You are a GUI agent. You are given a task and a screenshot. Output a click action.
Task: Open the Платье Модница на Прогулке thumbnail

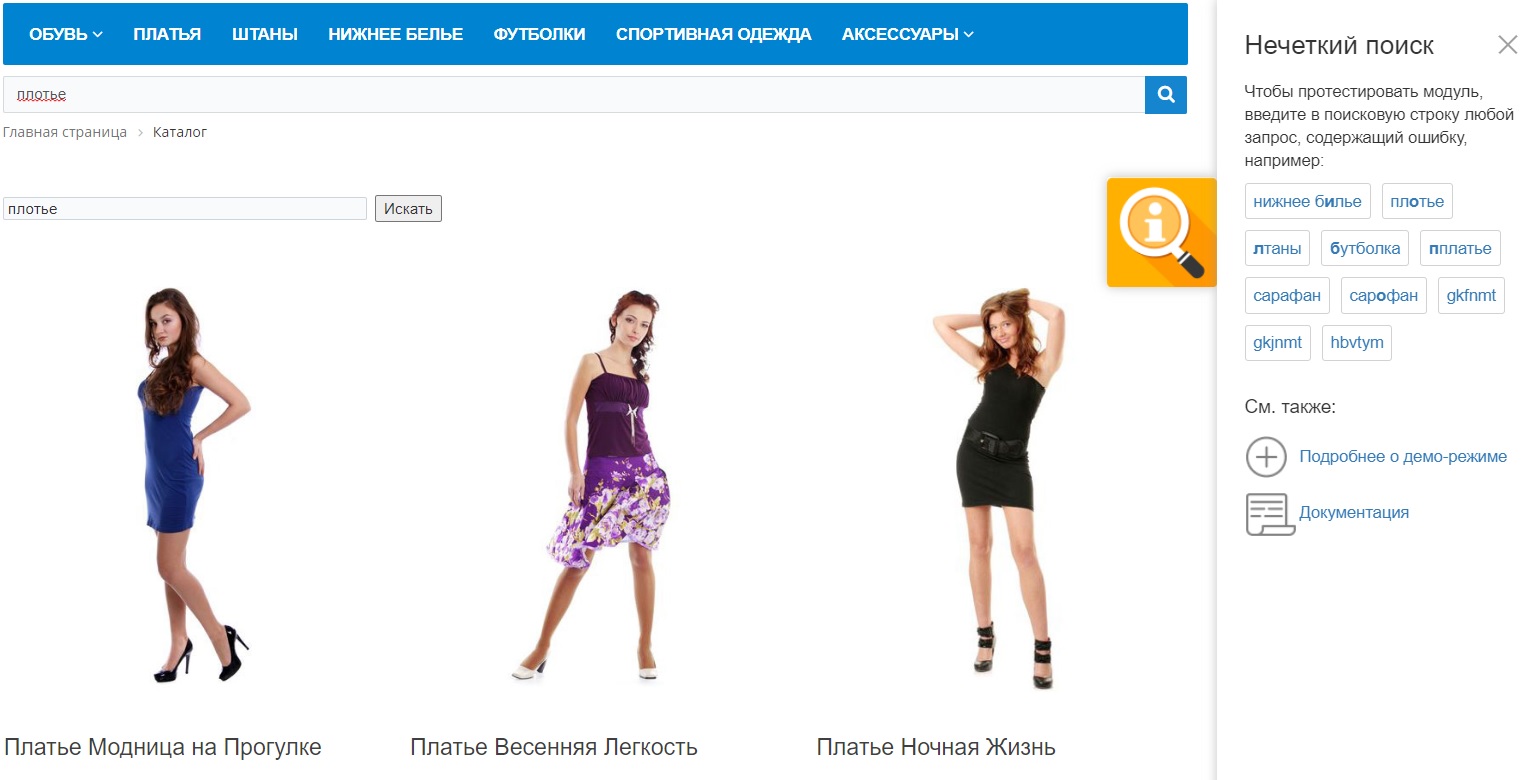point(194,485)
